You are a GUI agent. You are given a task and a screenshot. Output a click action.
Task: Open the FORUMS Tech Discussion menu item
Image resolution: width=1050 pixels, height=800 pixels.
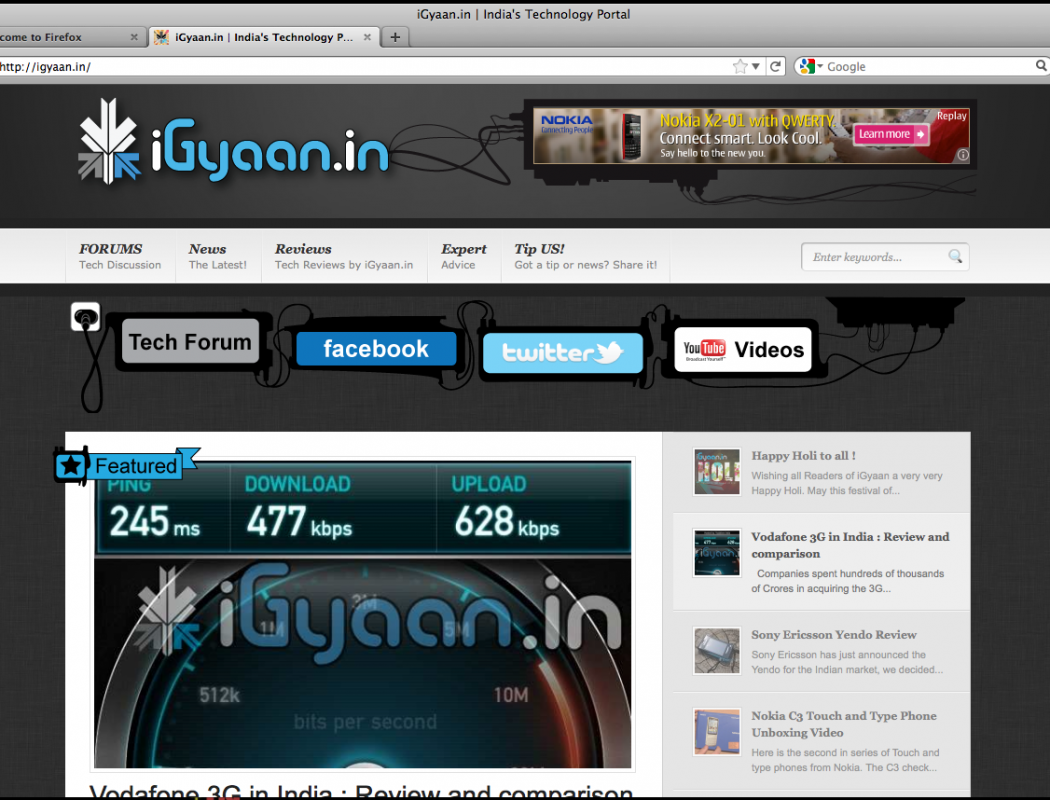[x=120, y=256]
